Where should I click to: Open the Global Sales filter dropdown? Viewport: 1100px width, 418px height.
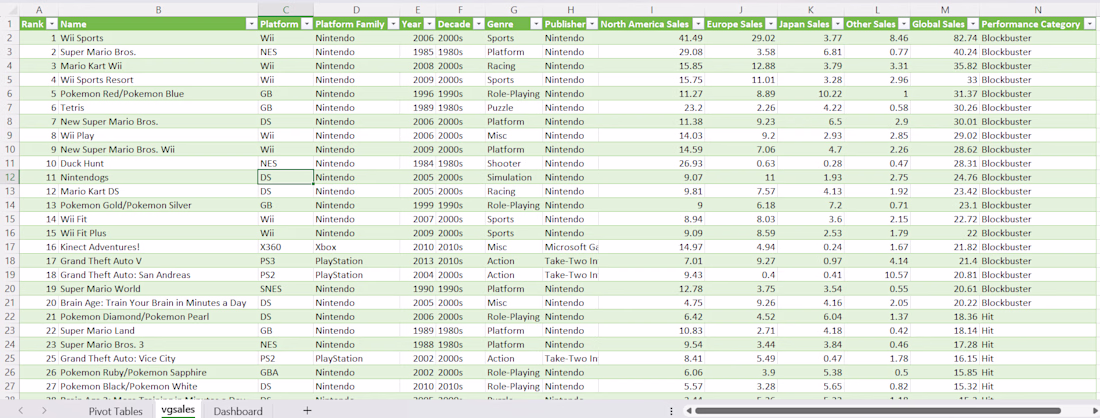972,24
